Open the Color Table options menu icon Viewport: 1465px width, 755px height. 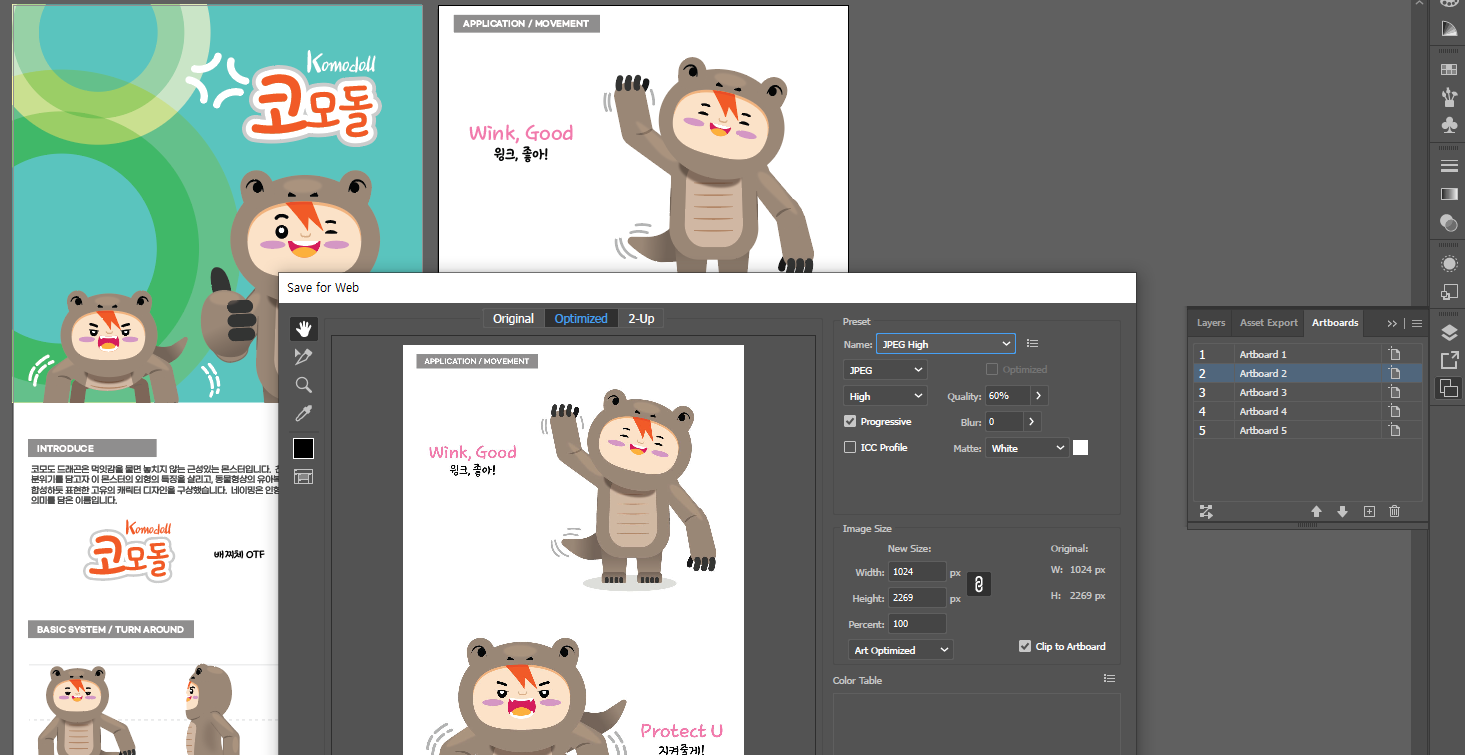(x=1109, y=679)
